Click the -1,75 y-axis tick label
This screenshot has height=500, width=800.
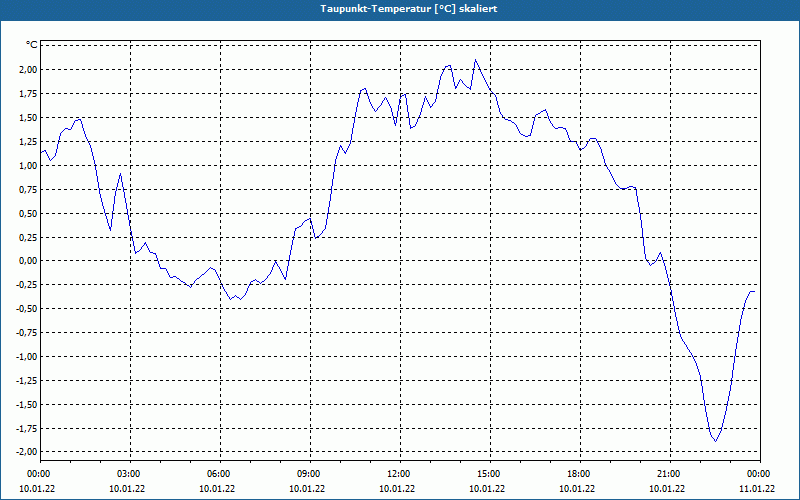coord(27,429)
